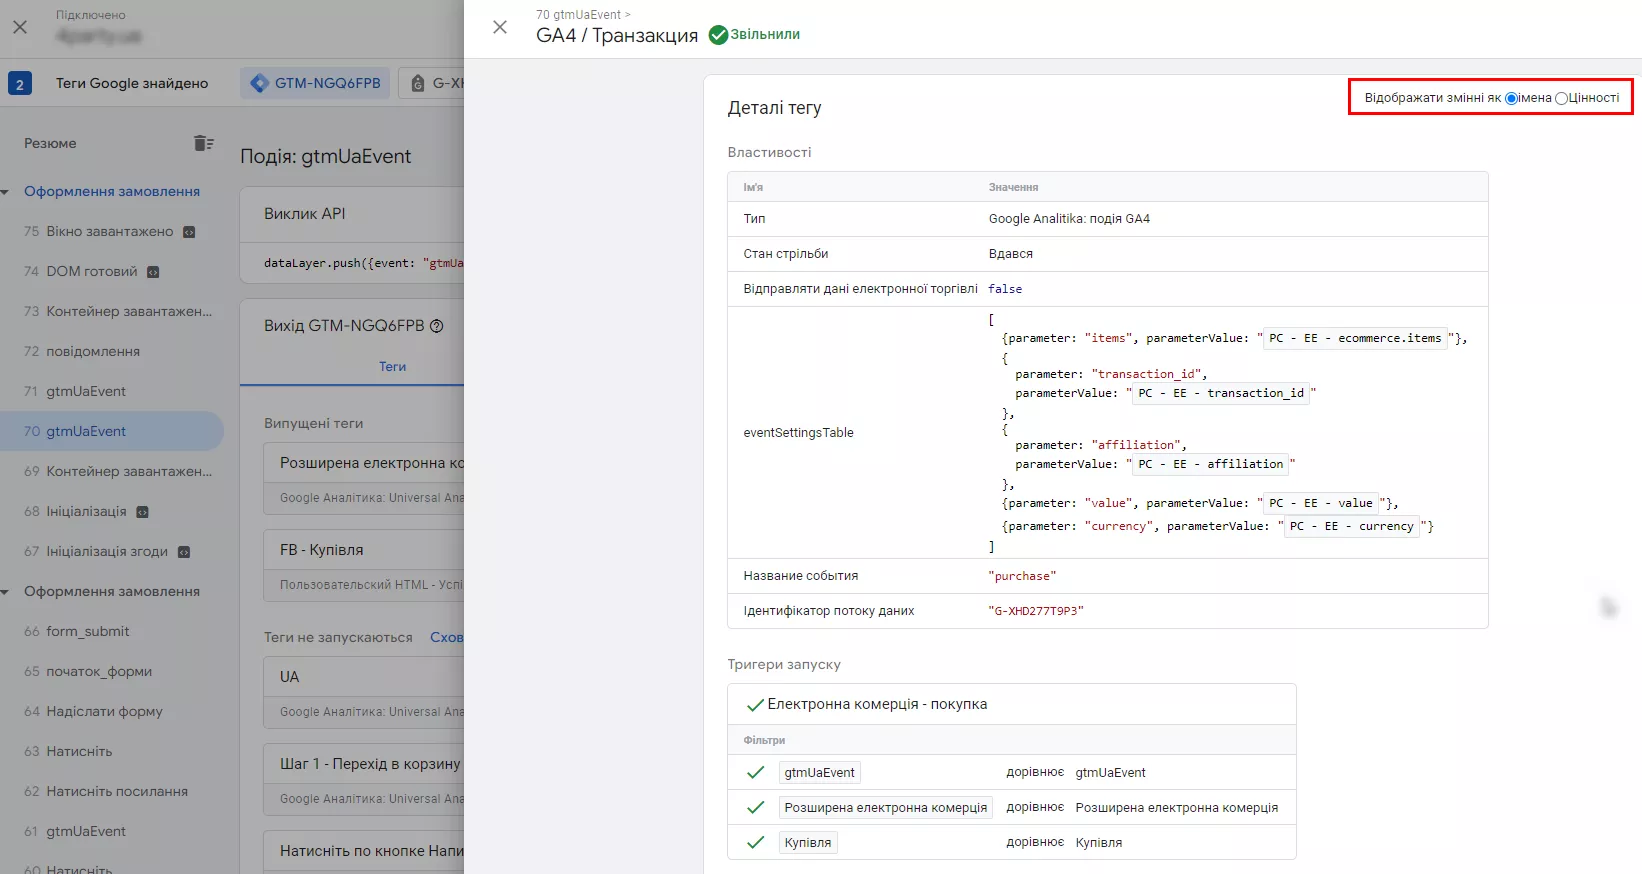1642x874 pixels.
Task: Click the API icon next to Вікно завантажено
Action: tap(189, 232)
